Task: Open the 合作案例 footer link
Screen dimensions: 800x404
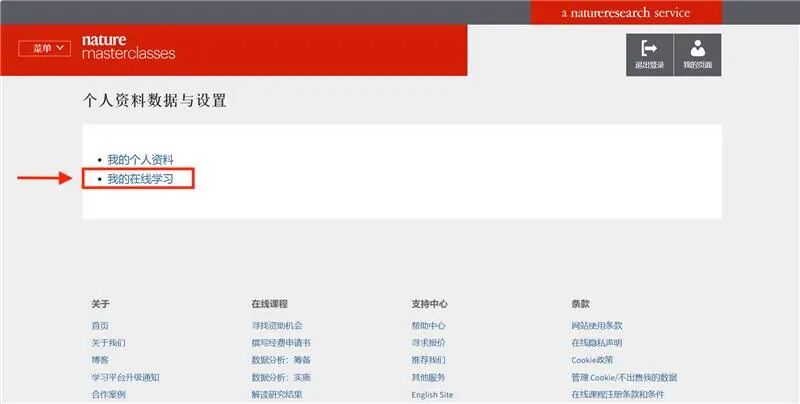Action: 108,394
